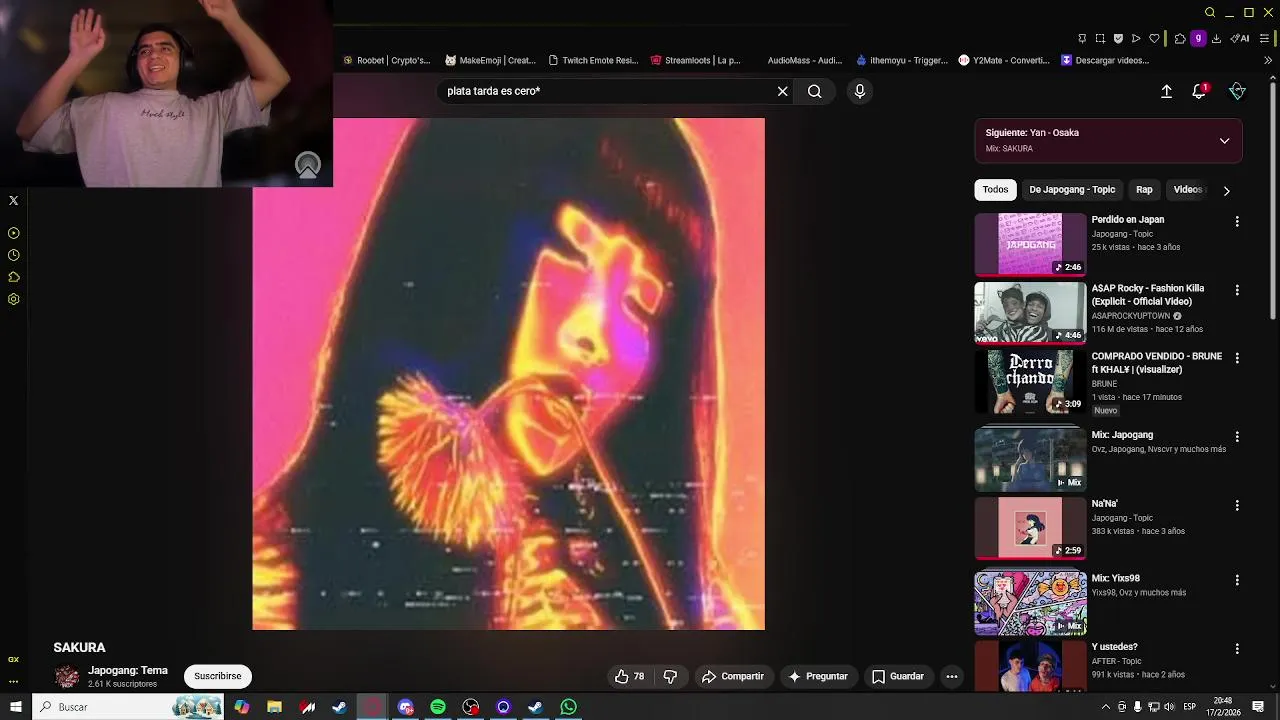Select the 'Todos' filter chip
Screen dimensions: 1280x720
pyautogui.click(x=995, y=190)
